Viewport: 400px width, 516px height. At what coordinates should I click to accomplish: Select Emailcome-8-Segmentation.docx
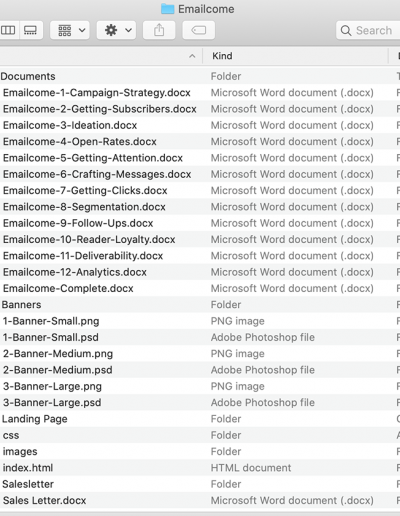(x=200, y=207)
